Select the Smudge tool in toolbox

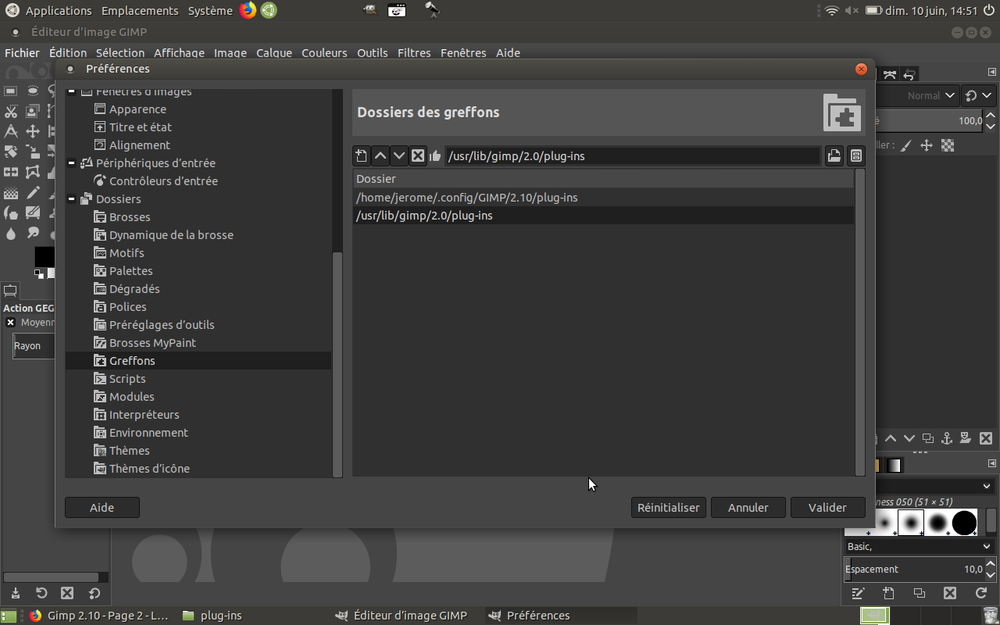pos(32,233)
